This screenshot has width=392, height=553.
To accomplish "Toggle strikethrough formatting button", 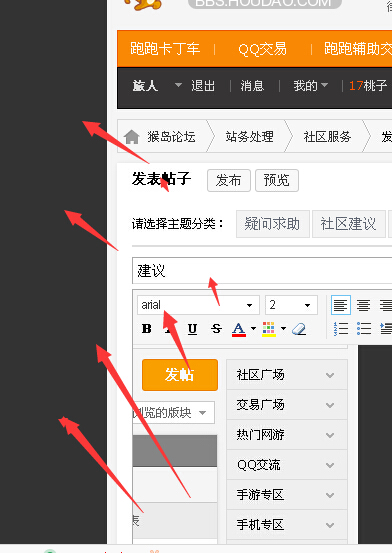I will pos(216,329).
